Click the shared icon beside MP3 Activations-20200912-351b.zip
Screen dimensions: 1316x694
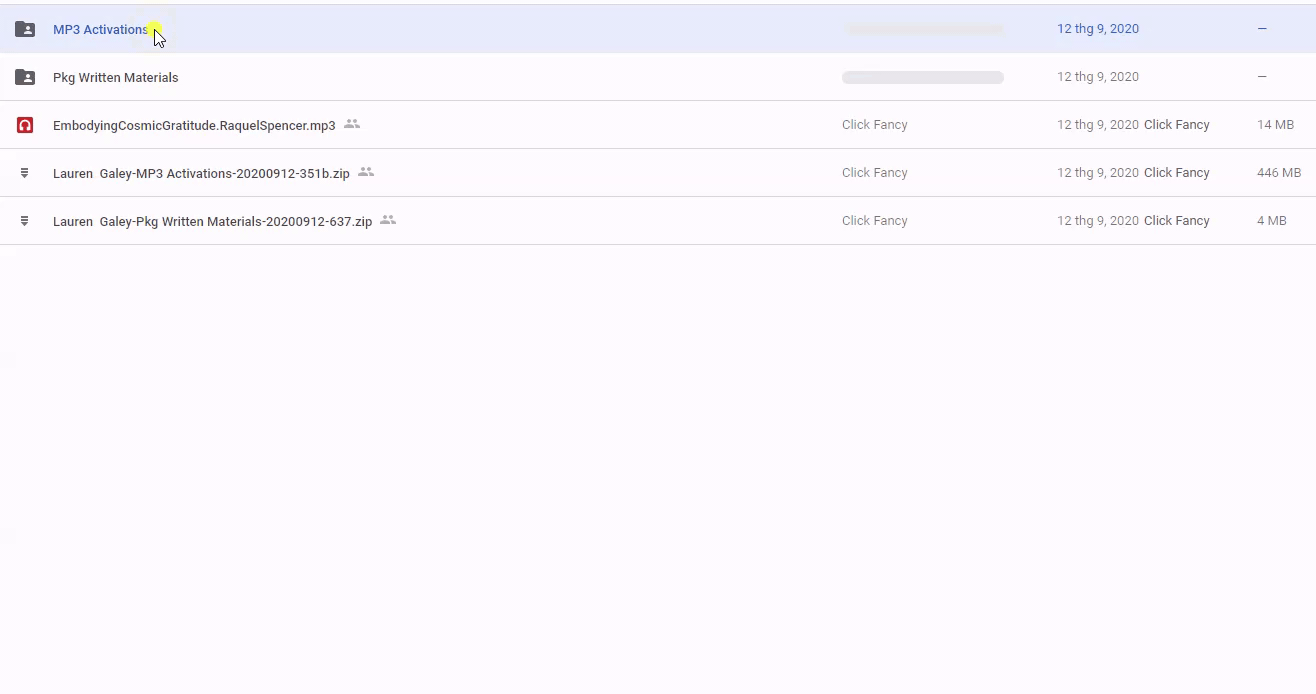coord(366,172)
